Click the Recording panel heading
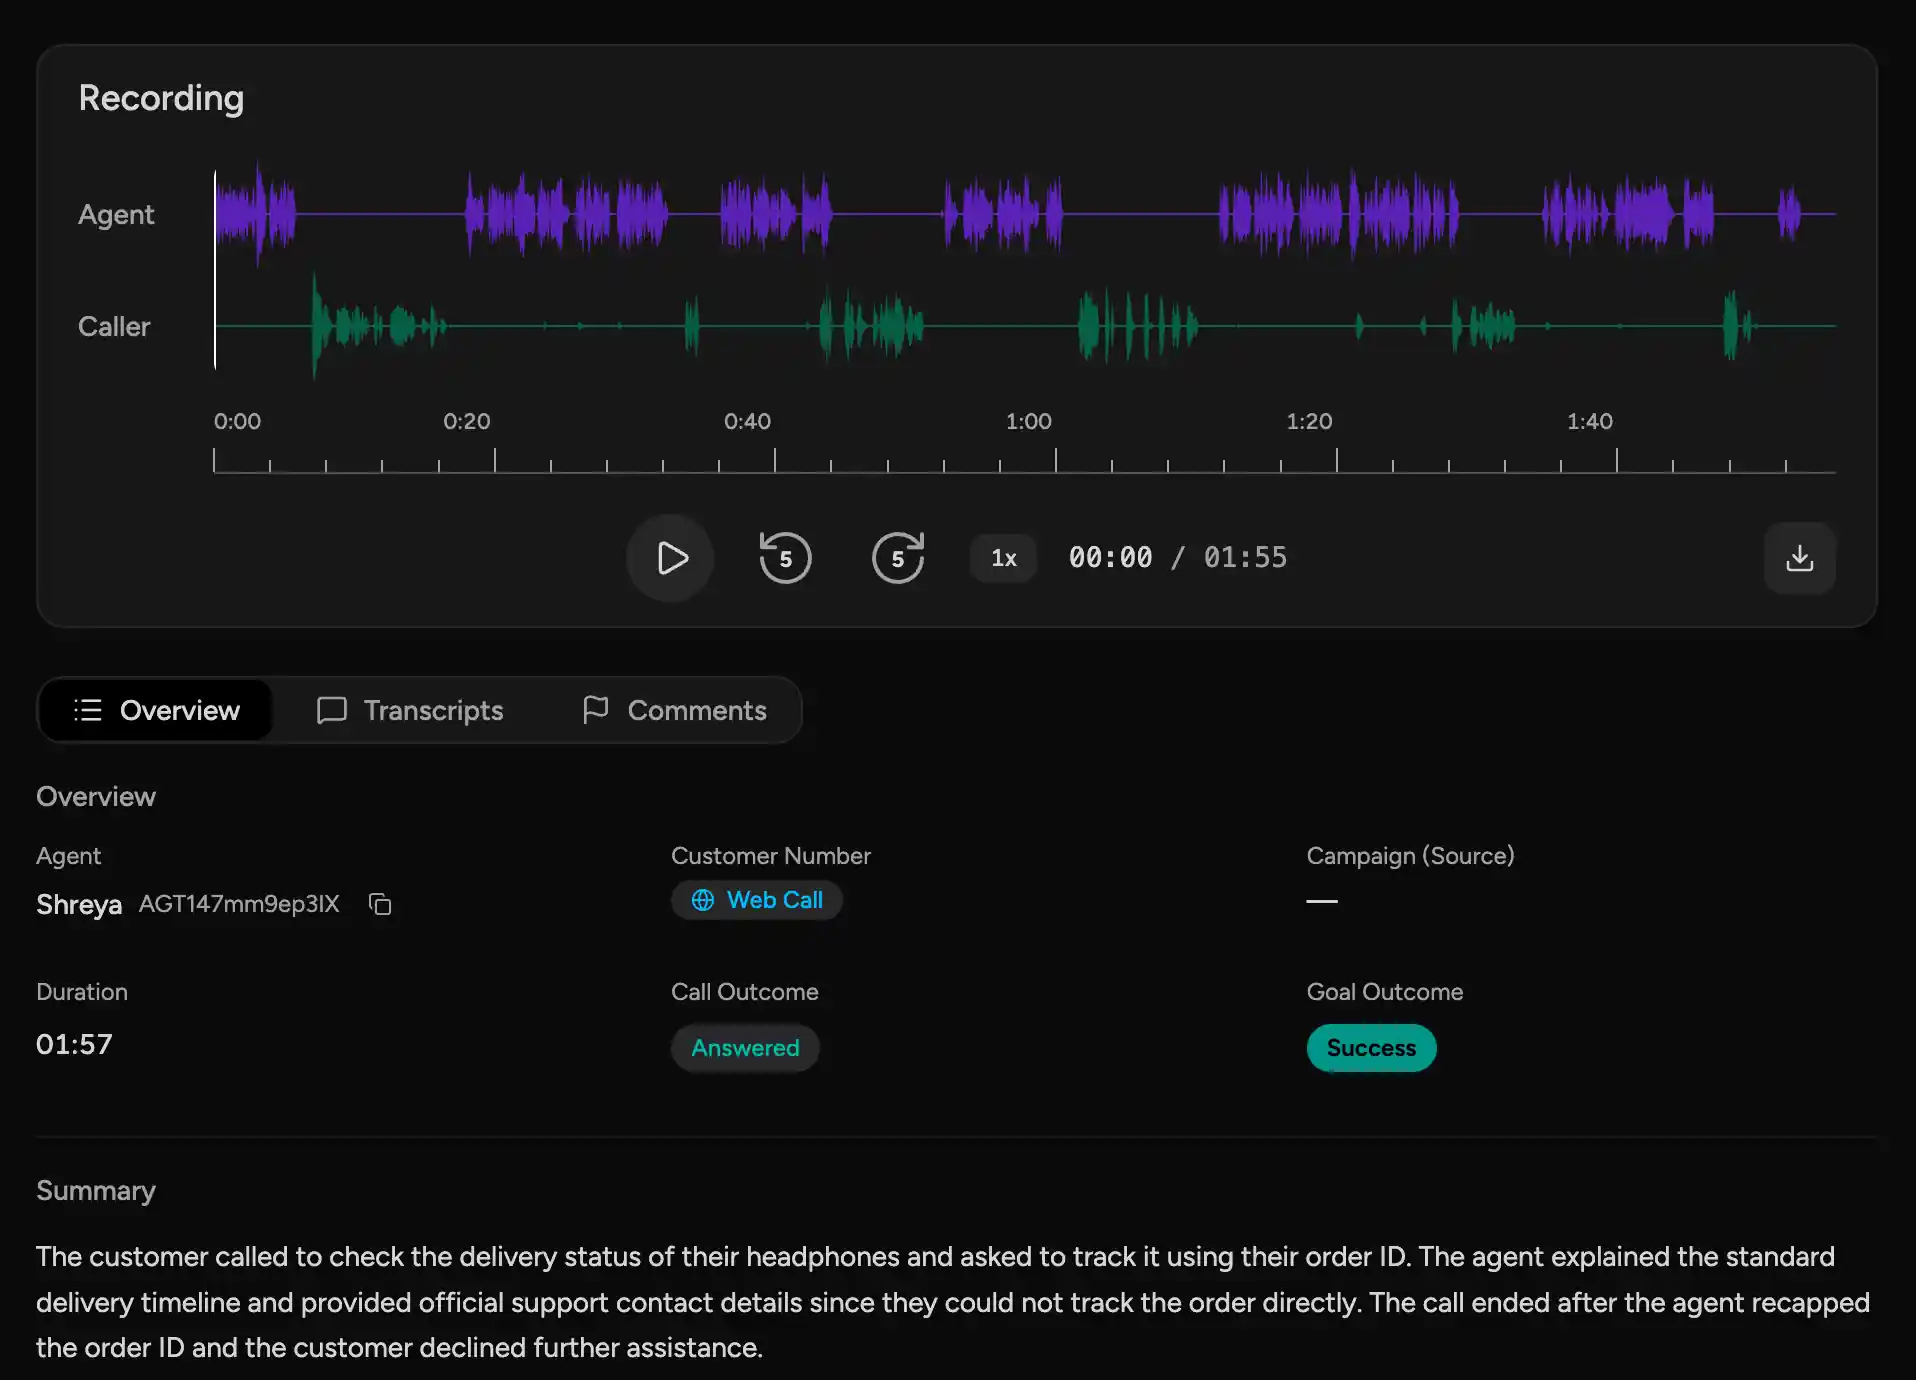This screenshot has width=1916, height=1380. (161, 98)
